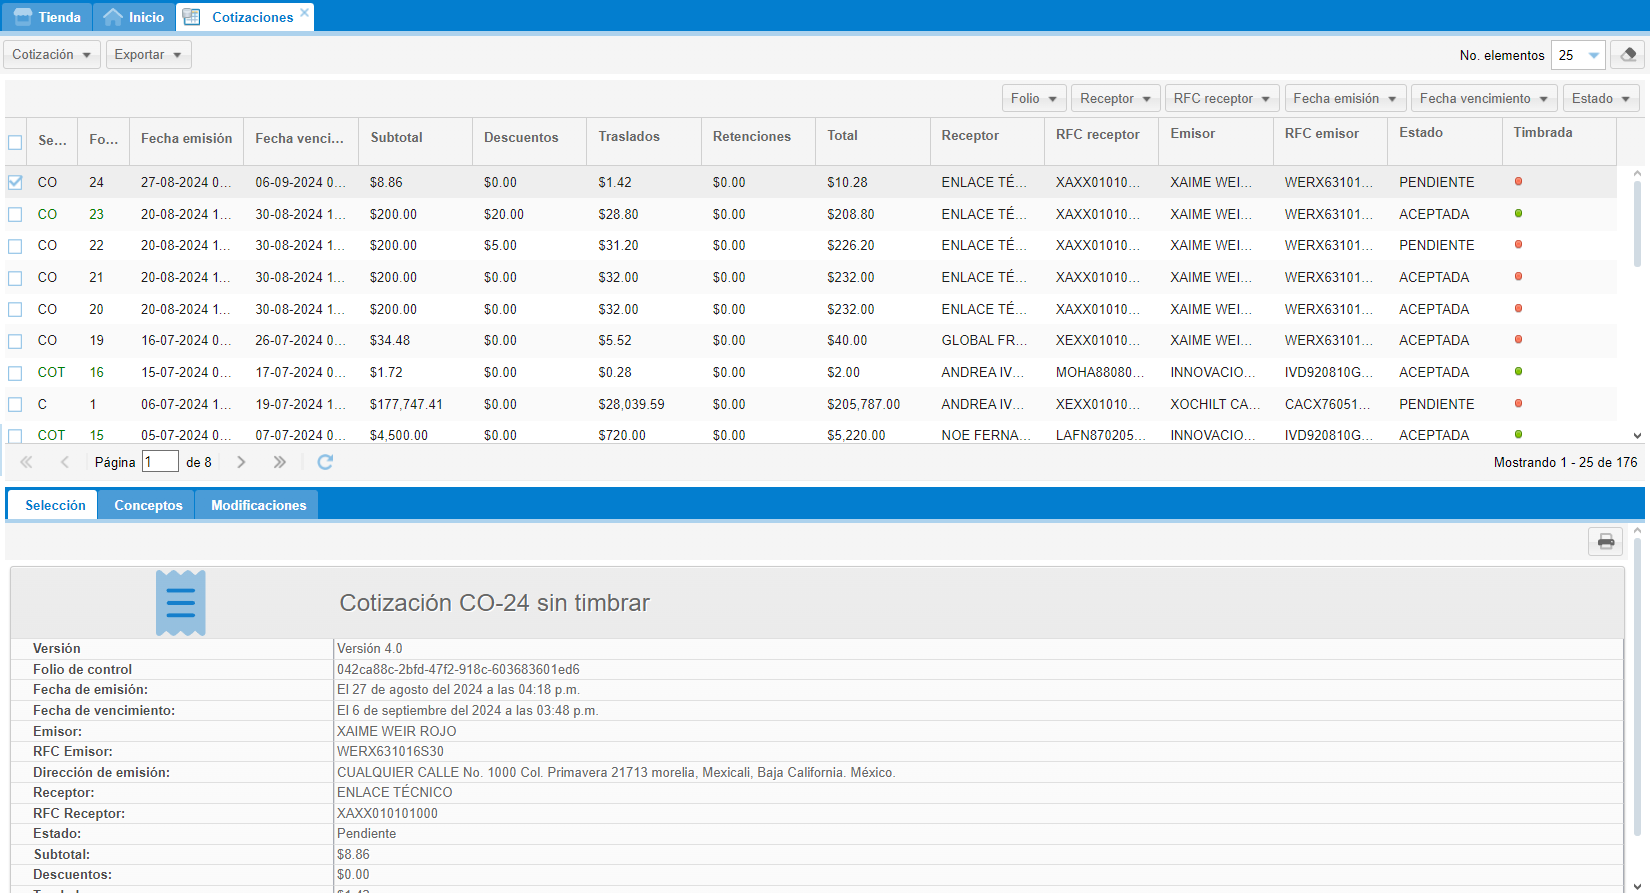
Task: Check the checkbox for folio 23 row
Action: (15, 214)
